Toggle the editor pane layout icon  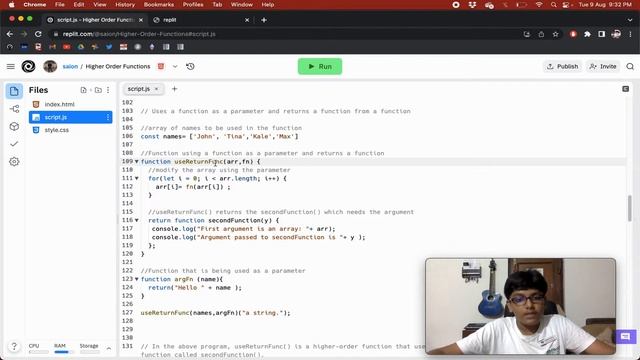tap(625, 89)
